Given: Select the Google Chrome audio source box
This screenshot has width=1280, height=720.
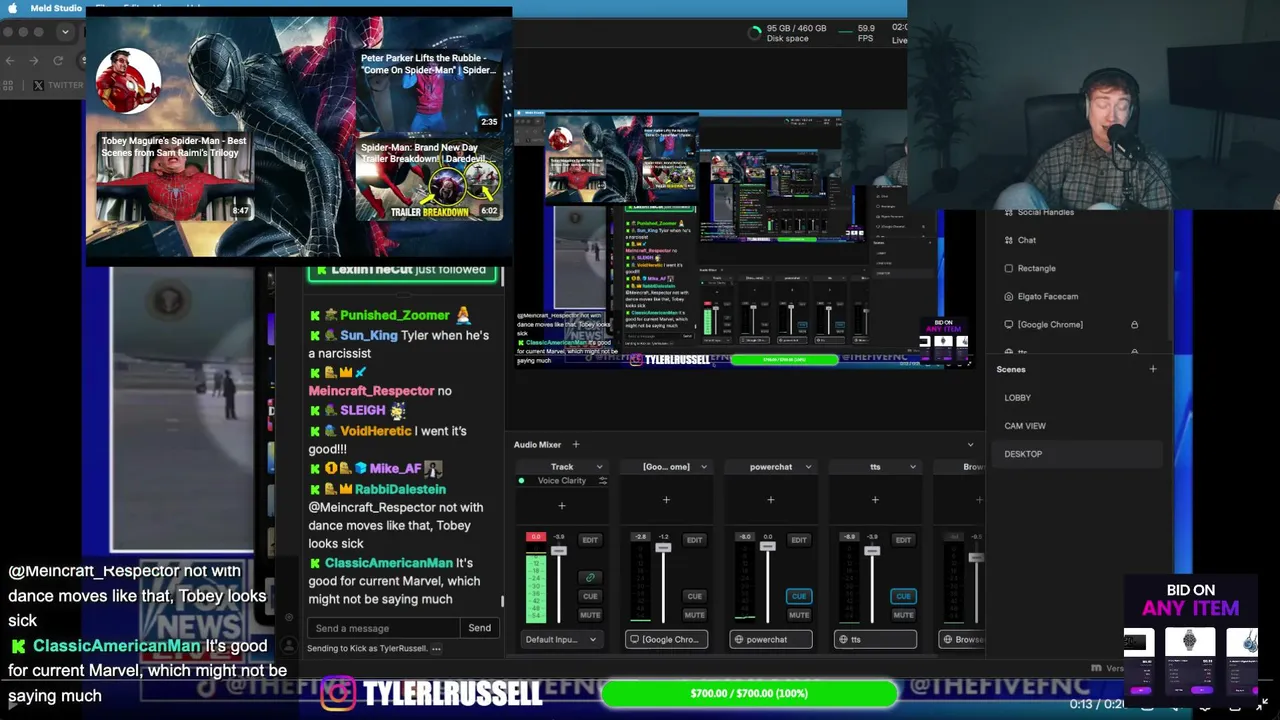Looking at the screenshot, I should tap(666, 639).
